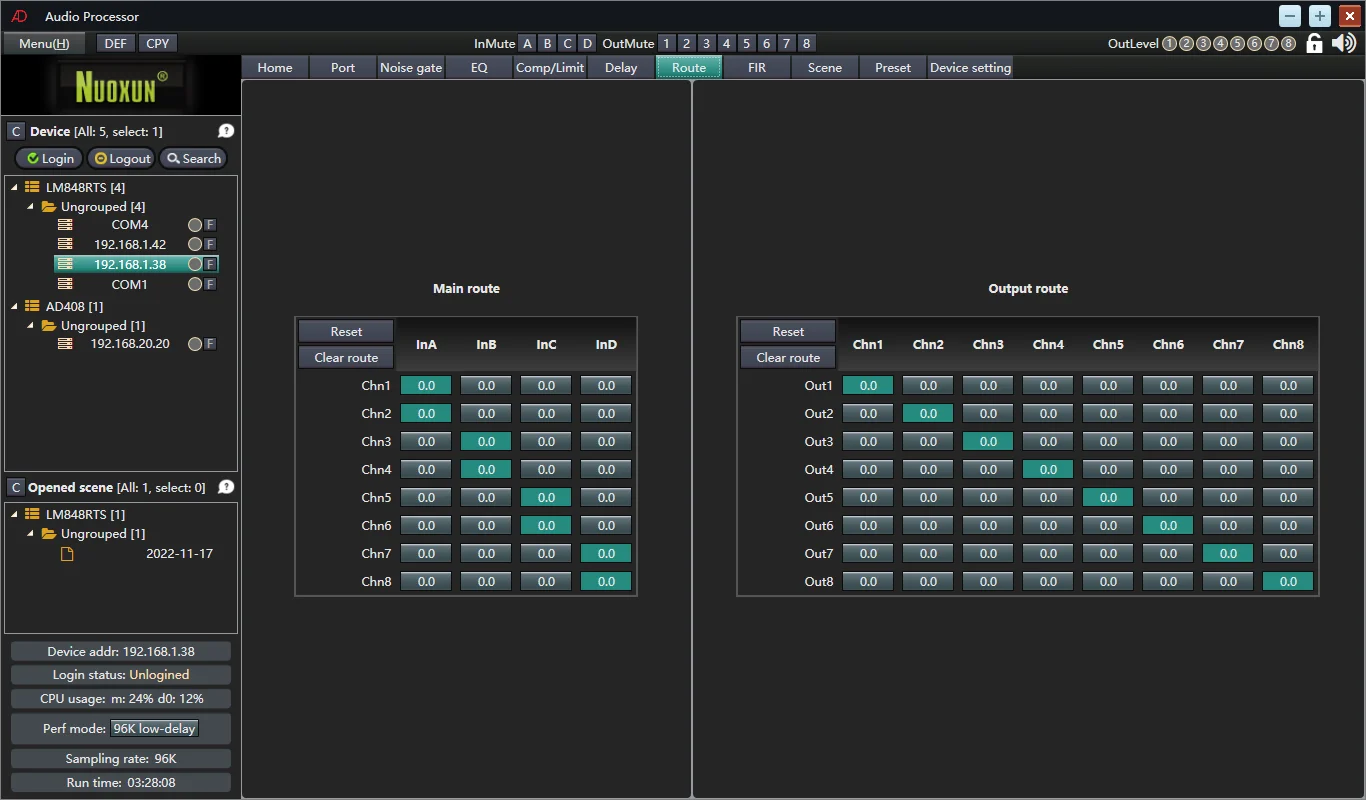The height and width of the screenshot is (800, 1366).
Task: Collapse the AD408 [1] device node
Action: coord(14,306)
